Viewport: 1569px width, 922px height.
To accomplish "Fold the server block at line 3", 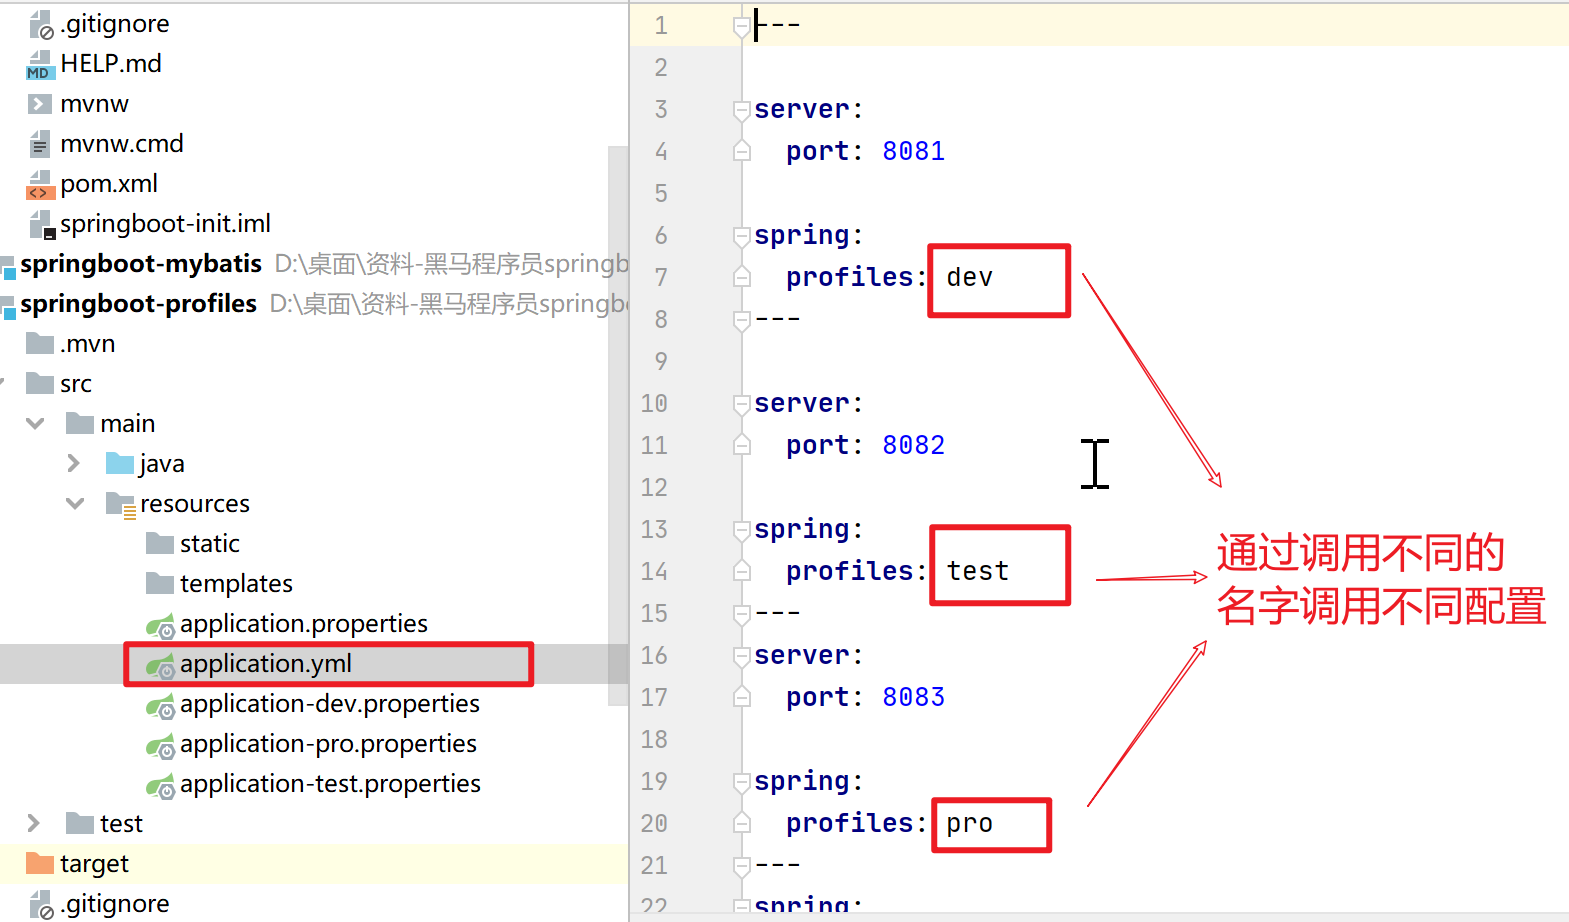I will pos(742,111).
